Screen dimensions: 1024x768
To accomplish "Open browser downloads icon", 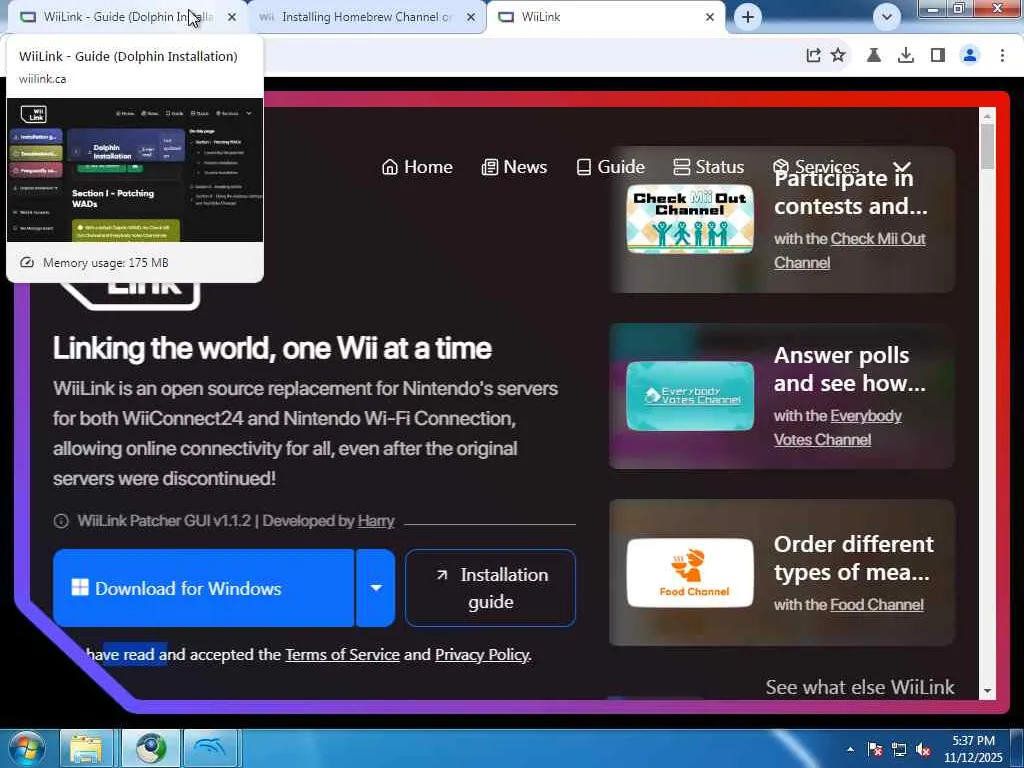I will point(906,56).
